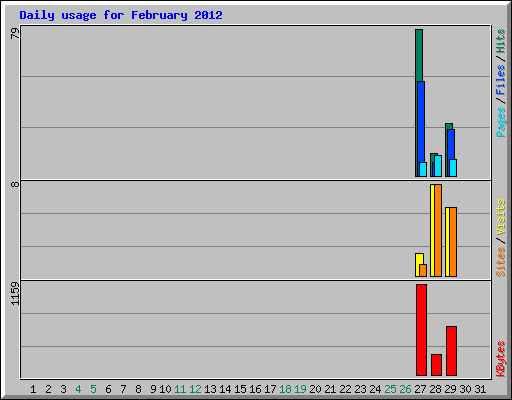The image size is (512, 400).
Task: Click the KBytes legend label
Action: coord(501,359)
